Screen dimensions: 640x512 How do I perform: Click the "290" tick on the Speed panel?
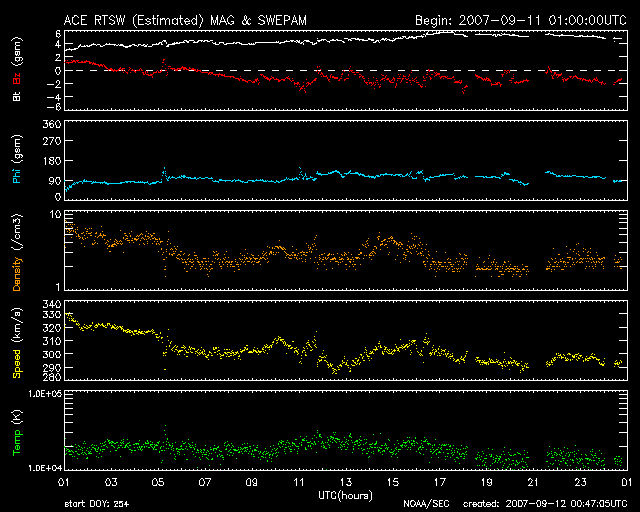52,367
